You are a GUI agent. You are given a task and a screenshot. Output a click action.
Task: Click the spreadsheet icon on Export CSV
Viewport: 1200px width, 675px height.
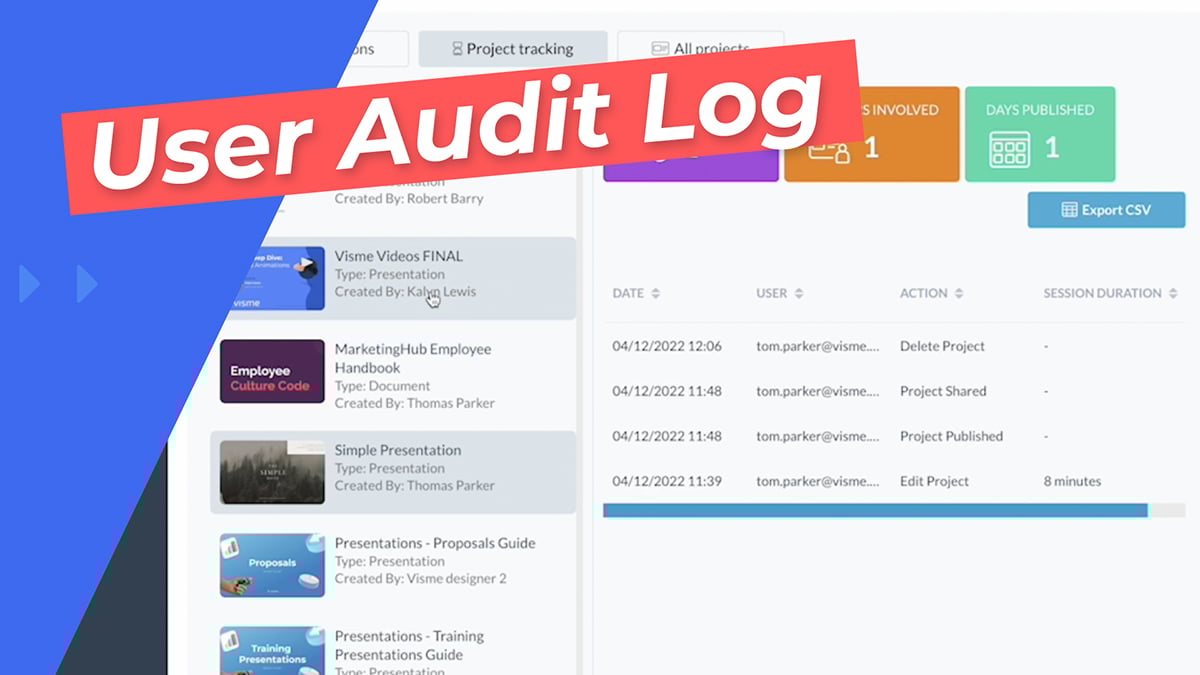1069,210
